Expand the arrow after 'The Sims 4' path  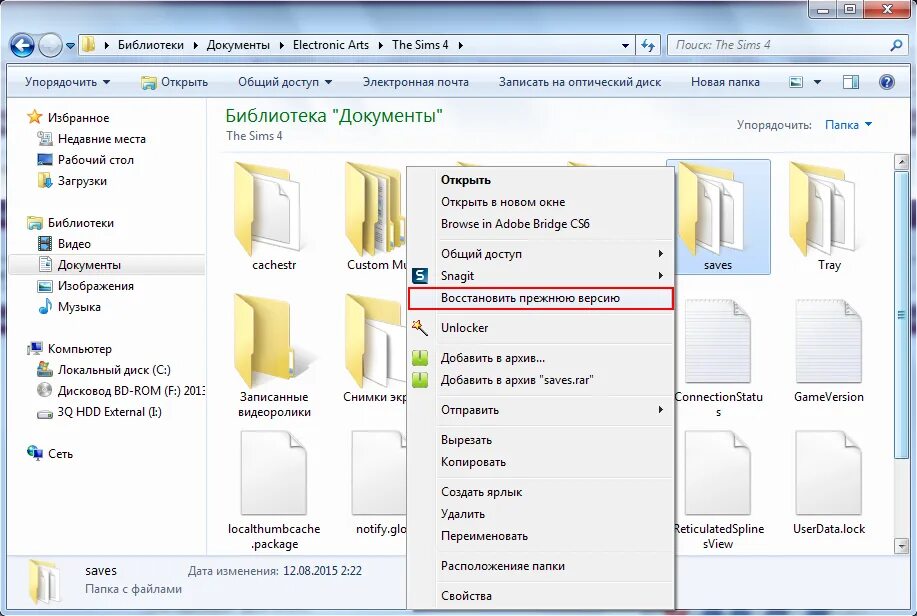461,45
